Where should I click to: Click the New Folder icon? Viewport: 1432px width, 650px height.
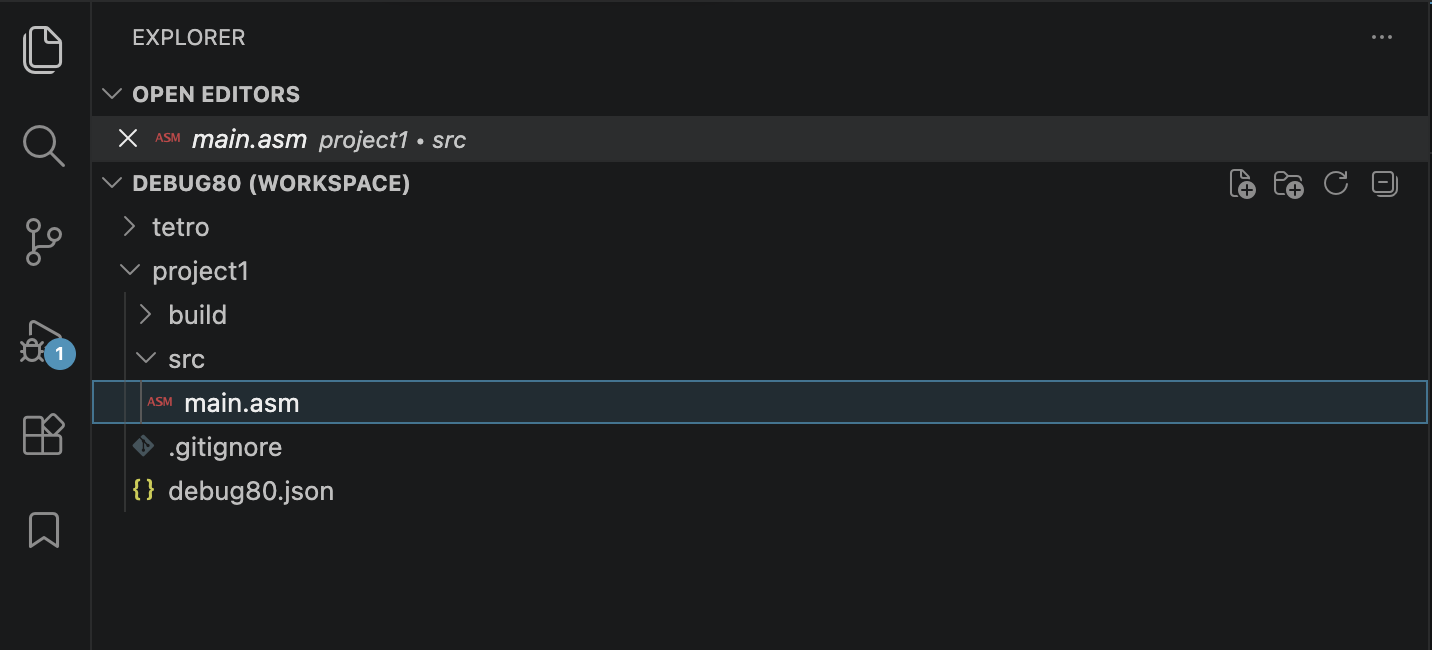click(1288, 184)
